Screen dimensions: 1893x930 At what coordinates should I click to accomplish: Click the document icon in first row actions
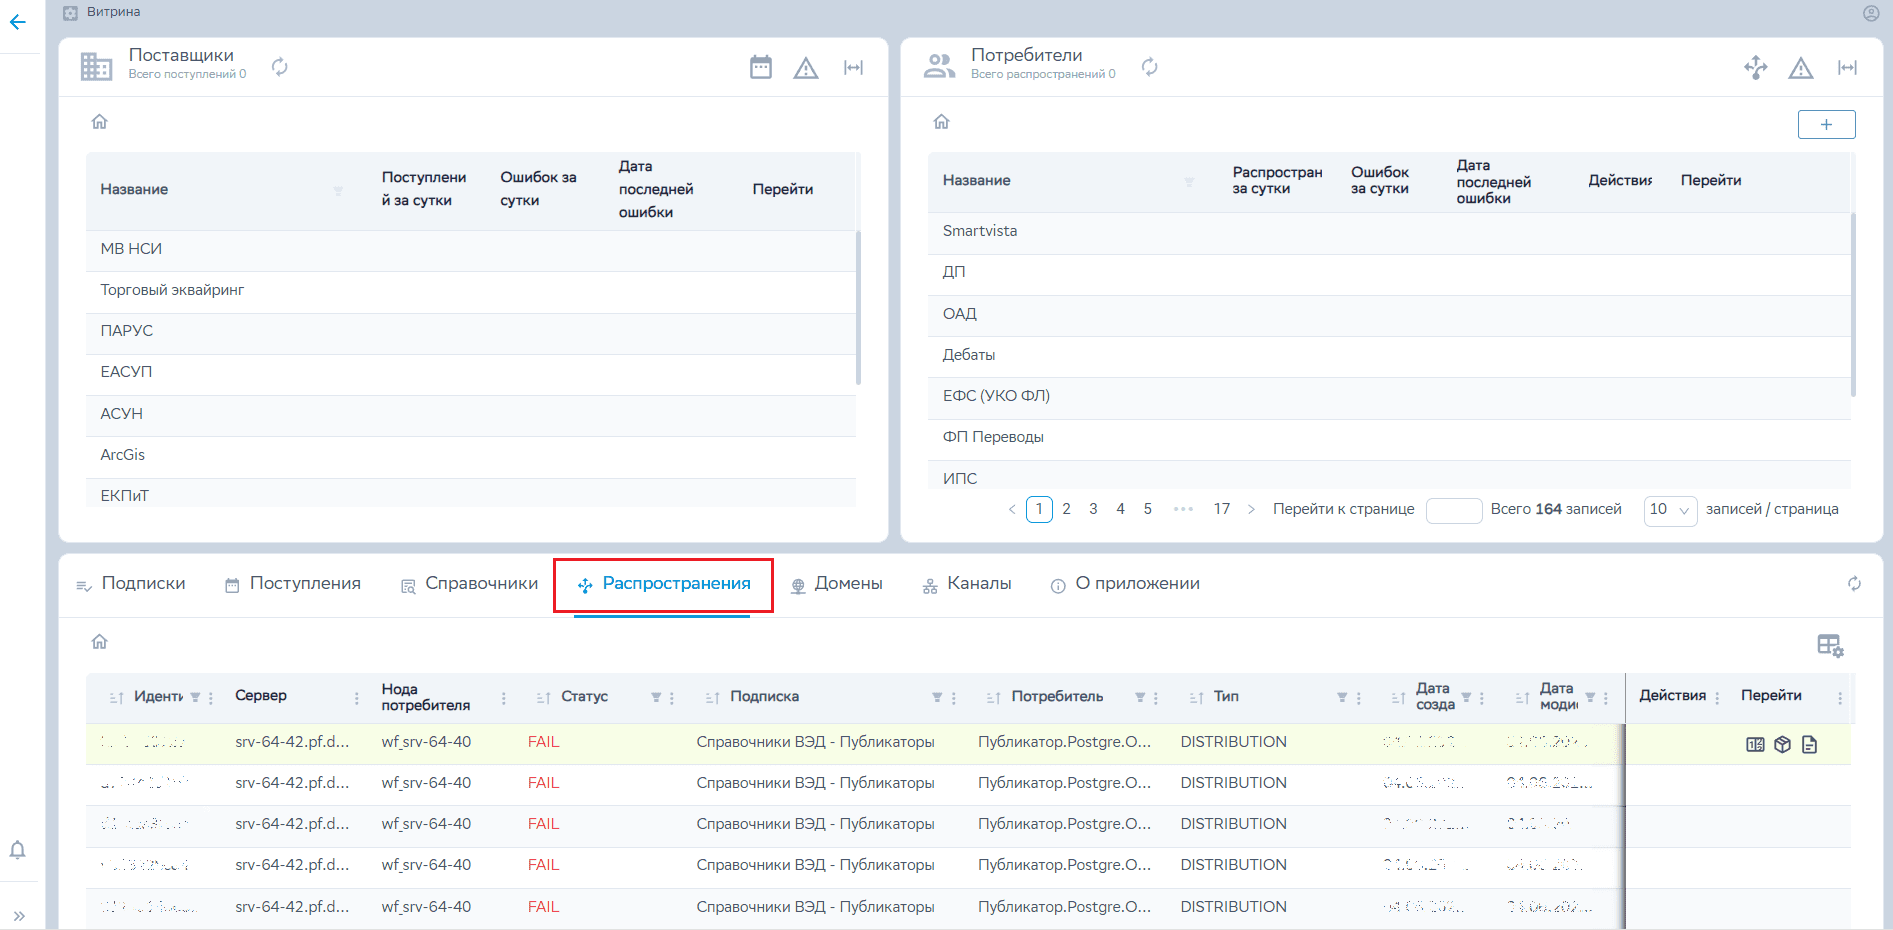click(x=1809, y=744)
